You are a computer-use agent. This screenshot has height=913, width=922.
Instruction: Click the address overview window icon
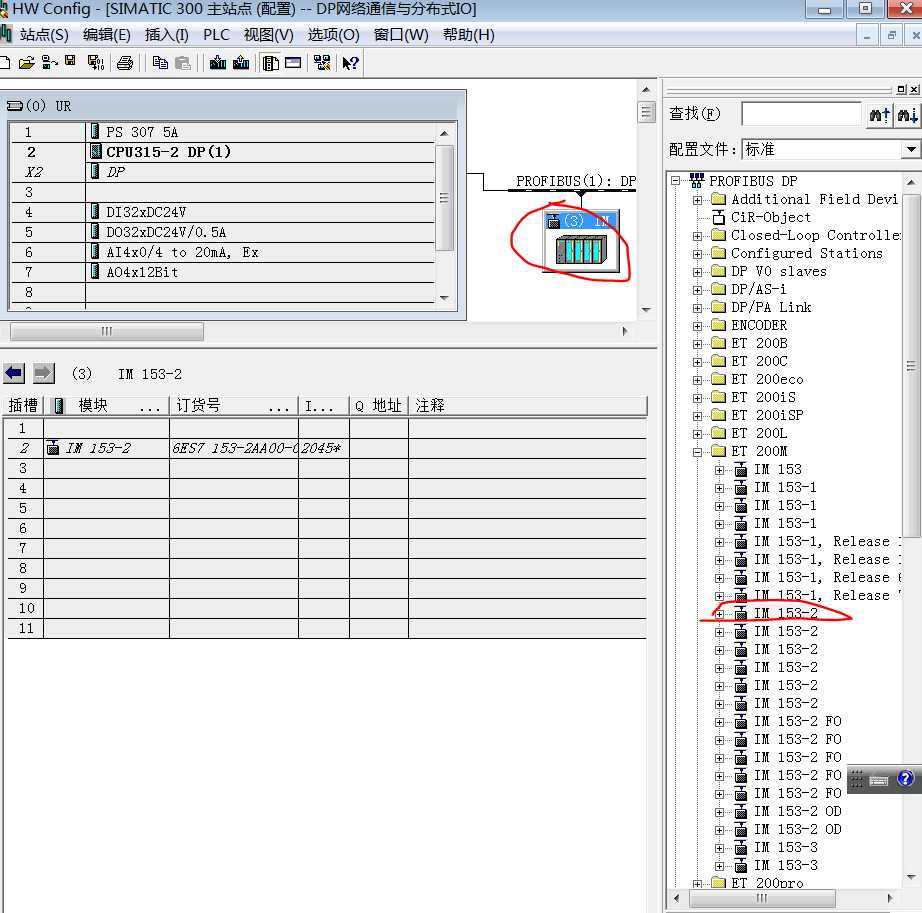(x=293, y=63)
